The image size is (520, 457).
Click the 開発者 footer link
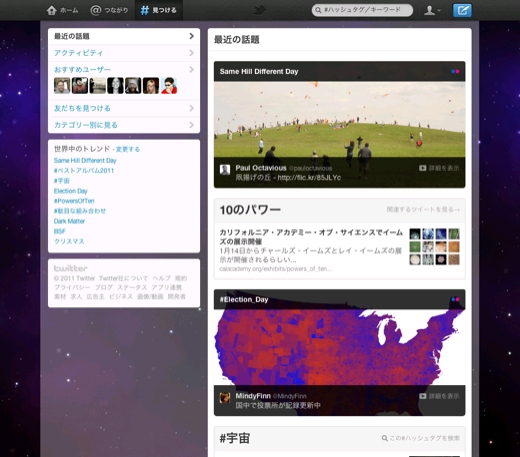(176, 297)
